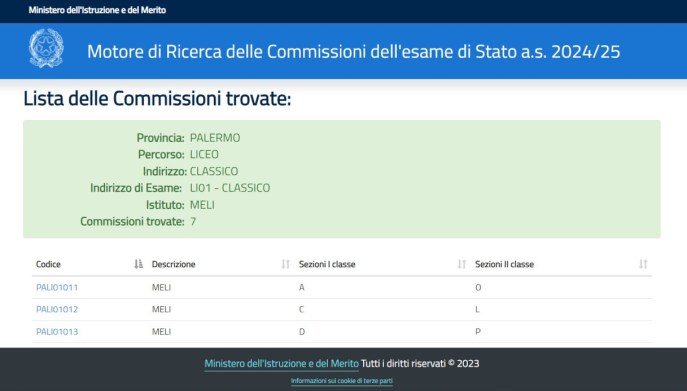Viewport: 687px width, 391px height.
Task: Click the Sezioni I classe header text
Action: 327,264
